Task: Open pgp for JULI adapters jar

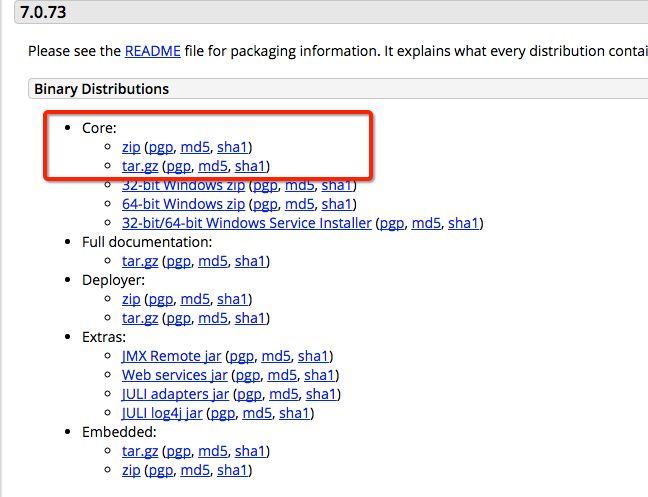Action: pos(250,394)
